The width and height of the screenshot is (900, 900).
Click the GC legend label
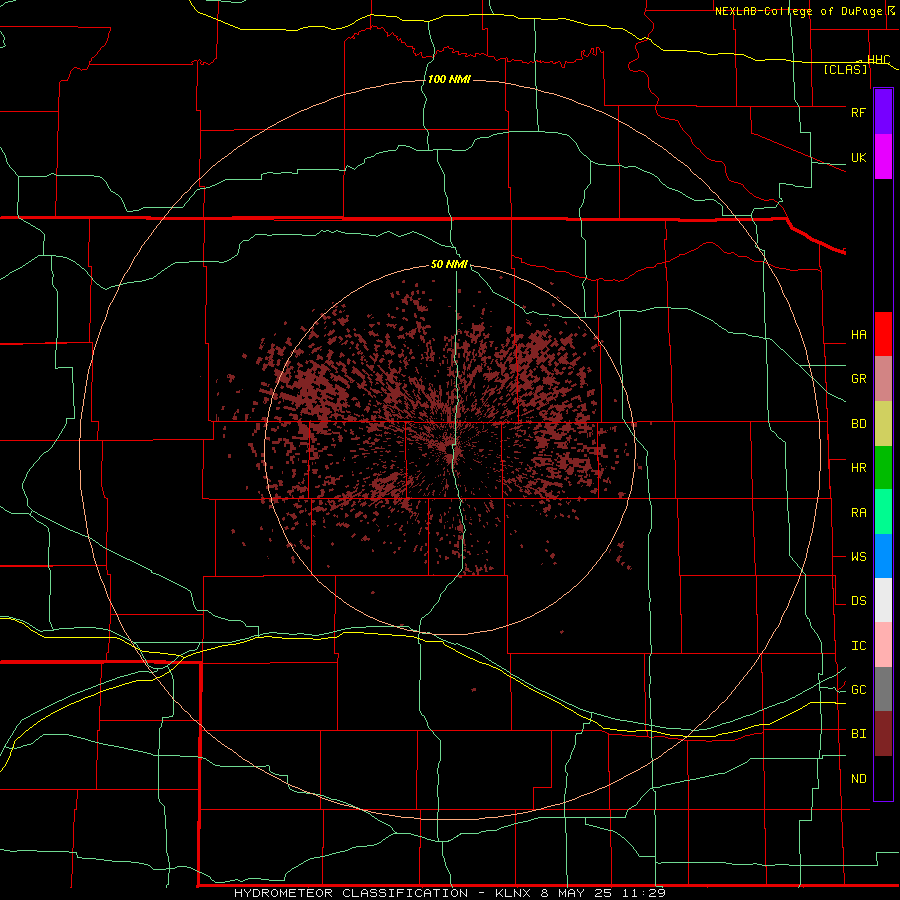coord(858,689)
